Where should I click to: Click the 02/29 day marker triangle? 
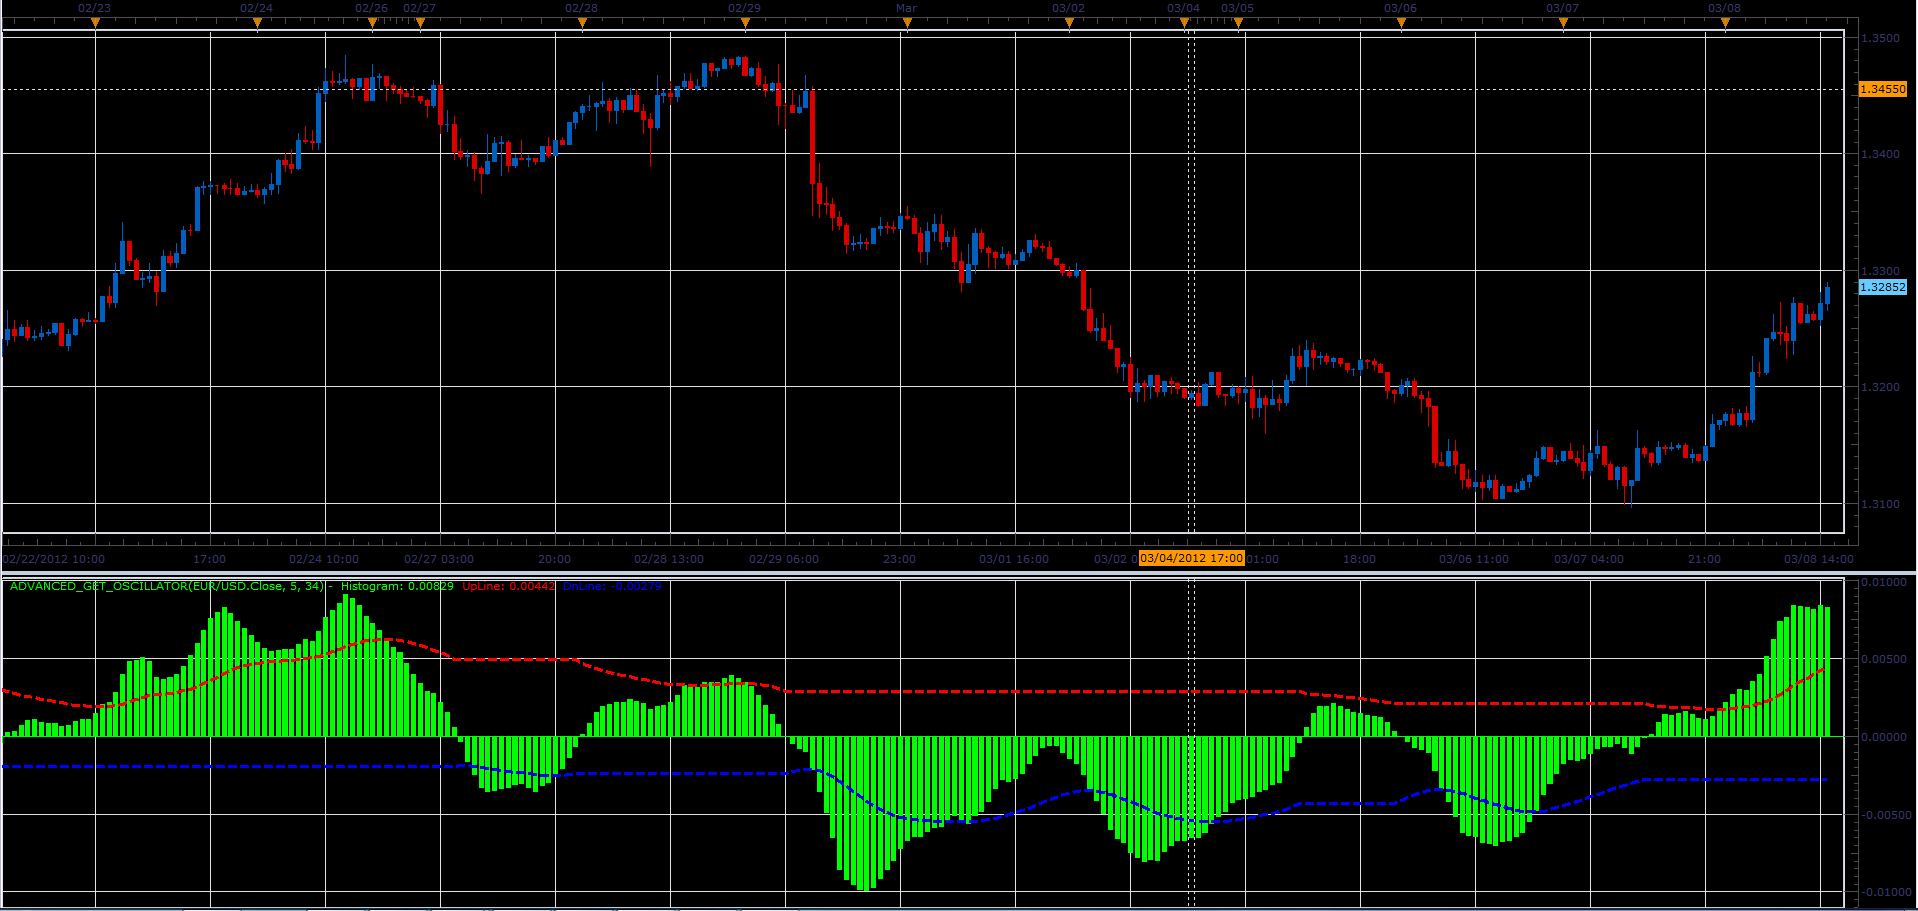[x=745, y=22]
